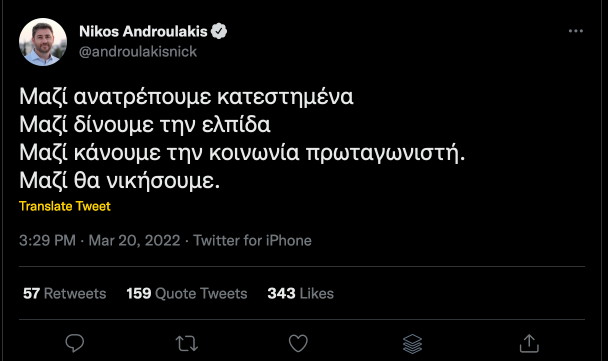The image size is (608, 361).
Task: Retweet using the arrows icon
Action: coord(187,344)
